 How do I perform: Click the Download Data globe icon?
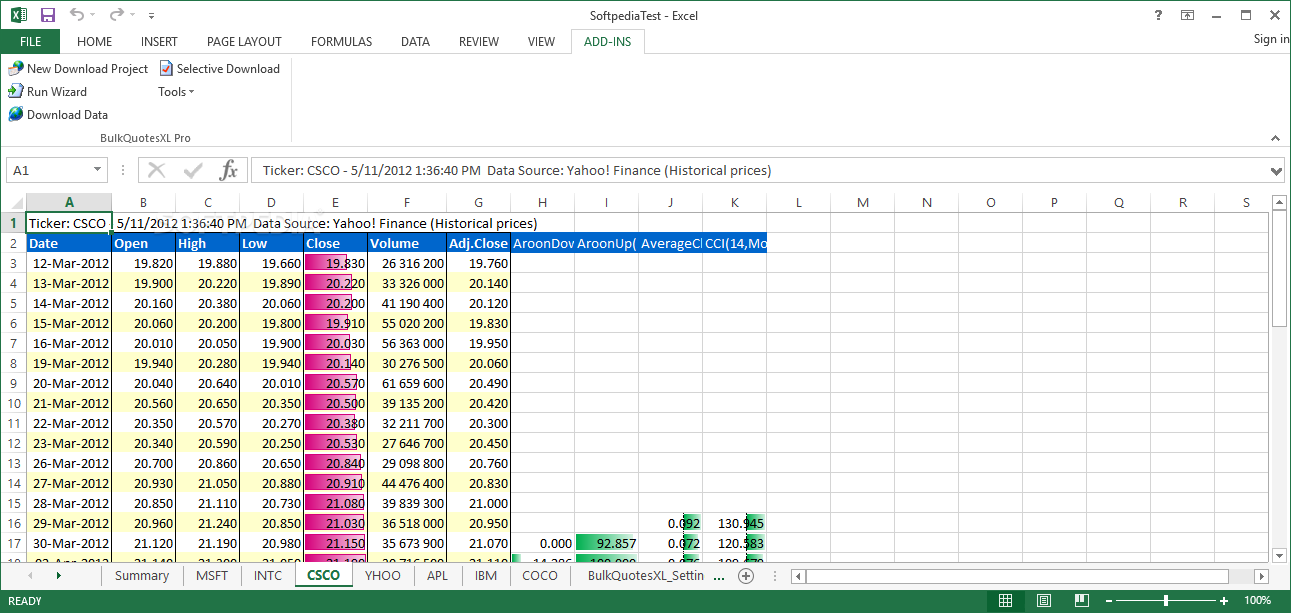click(x=16, y=114)
